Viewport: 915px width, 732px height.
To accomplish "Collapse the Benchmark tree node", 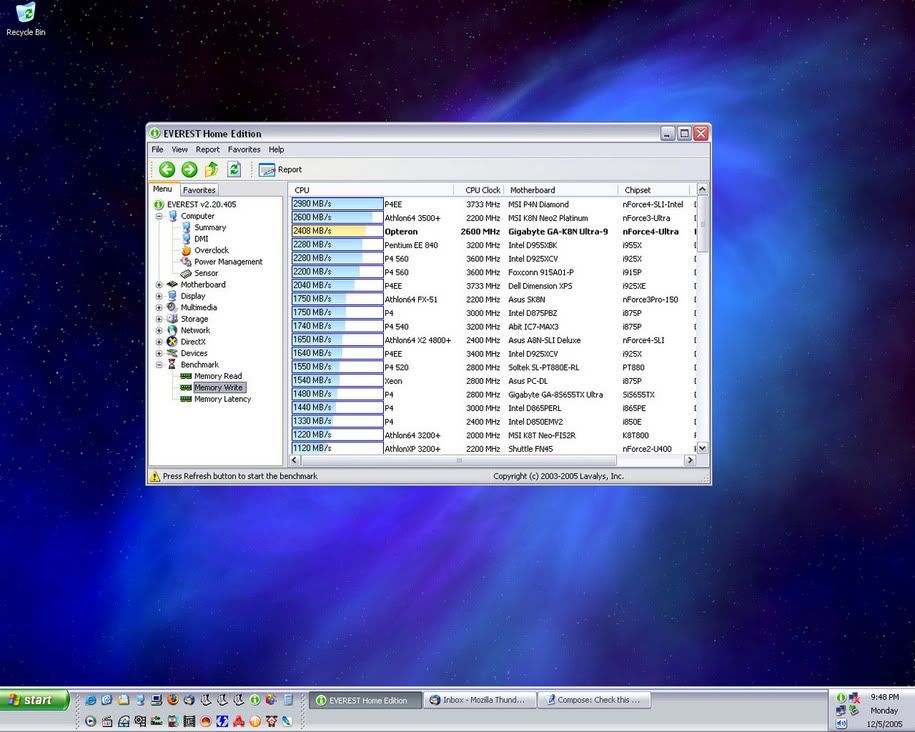I will click(x=159, y=365).
